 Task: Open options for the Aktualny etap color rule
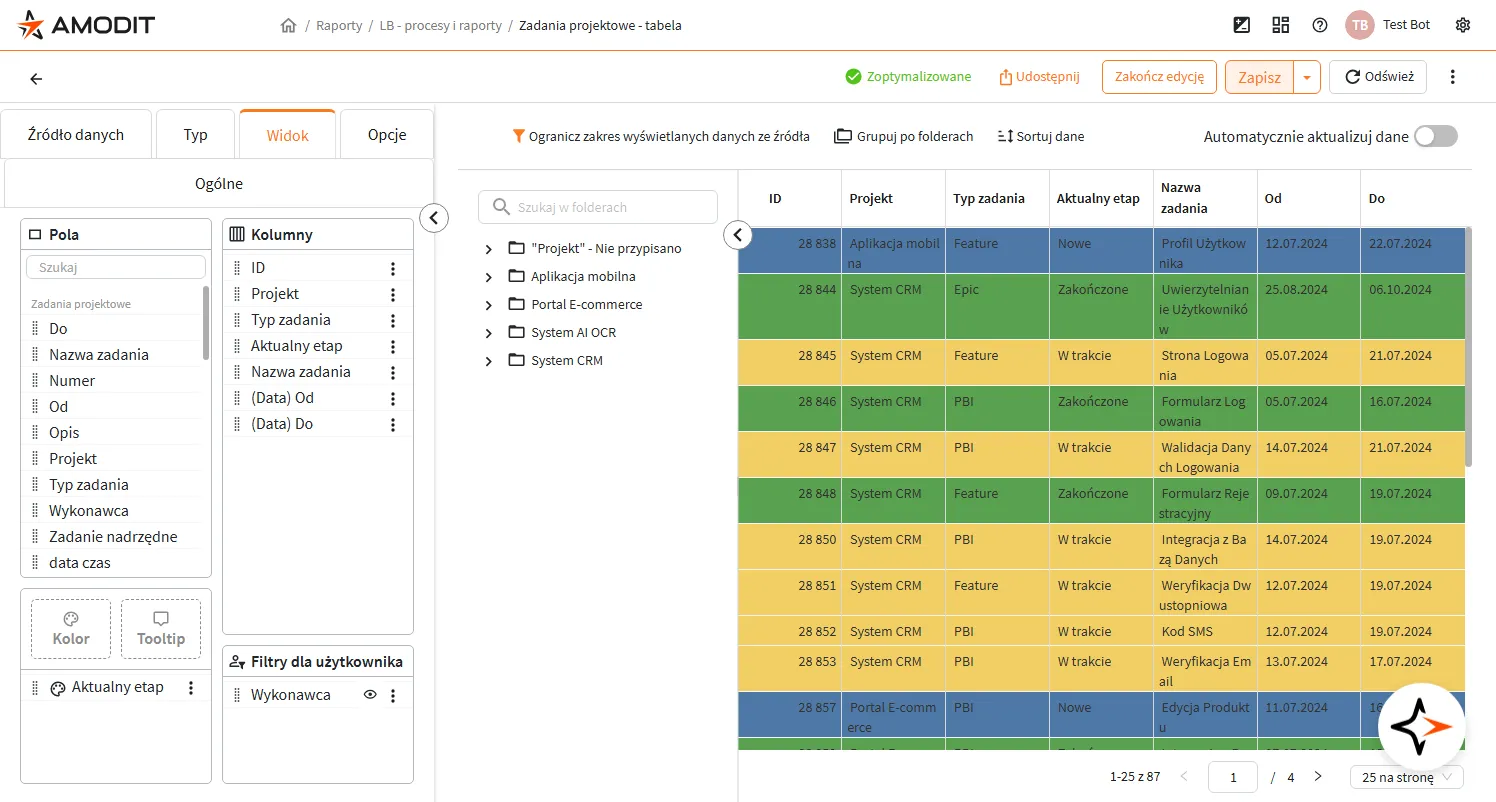click(x=191, y=688)
